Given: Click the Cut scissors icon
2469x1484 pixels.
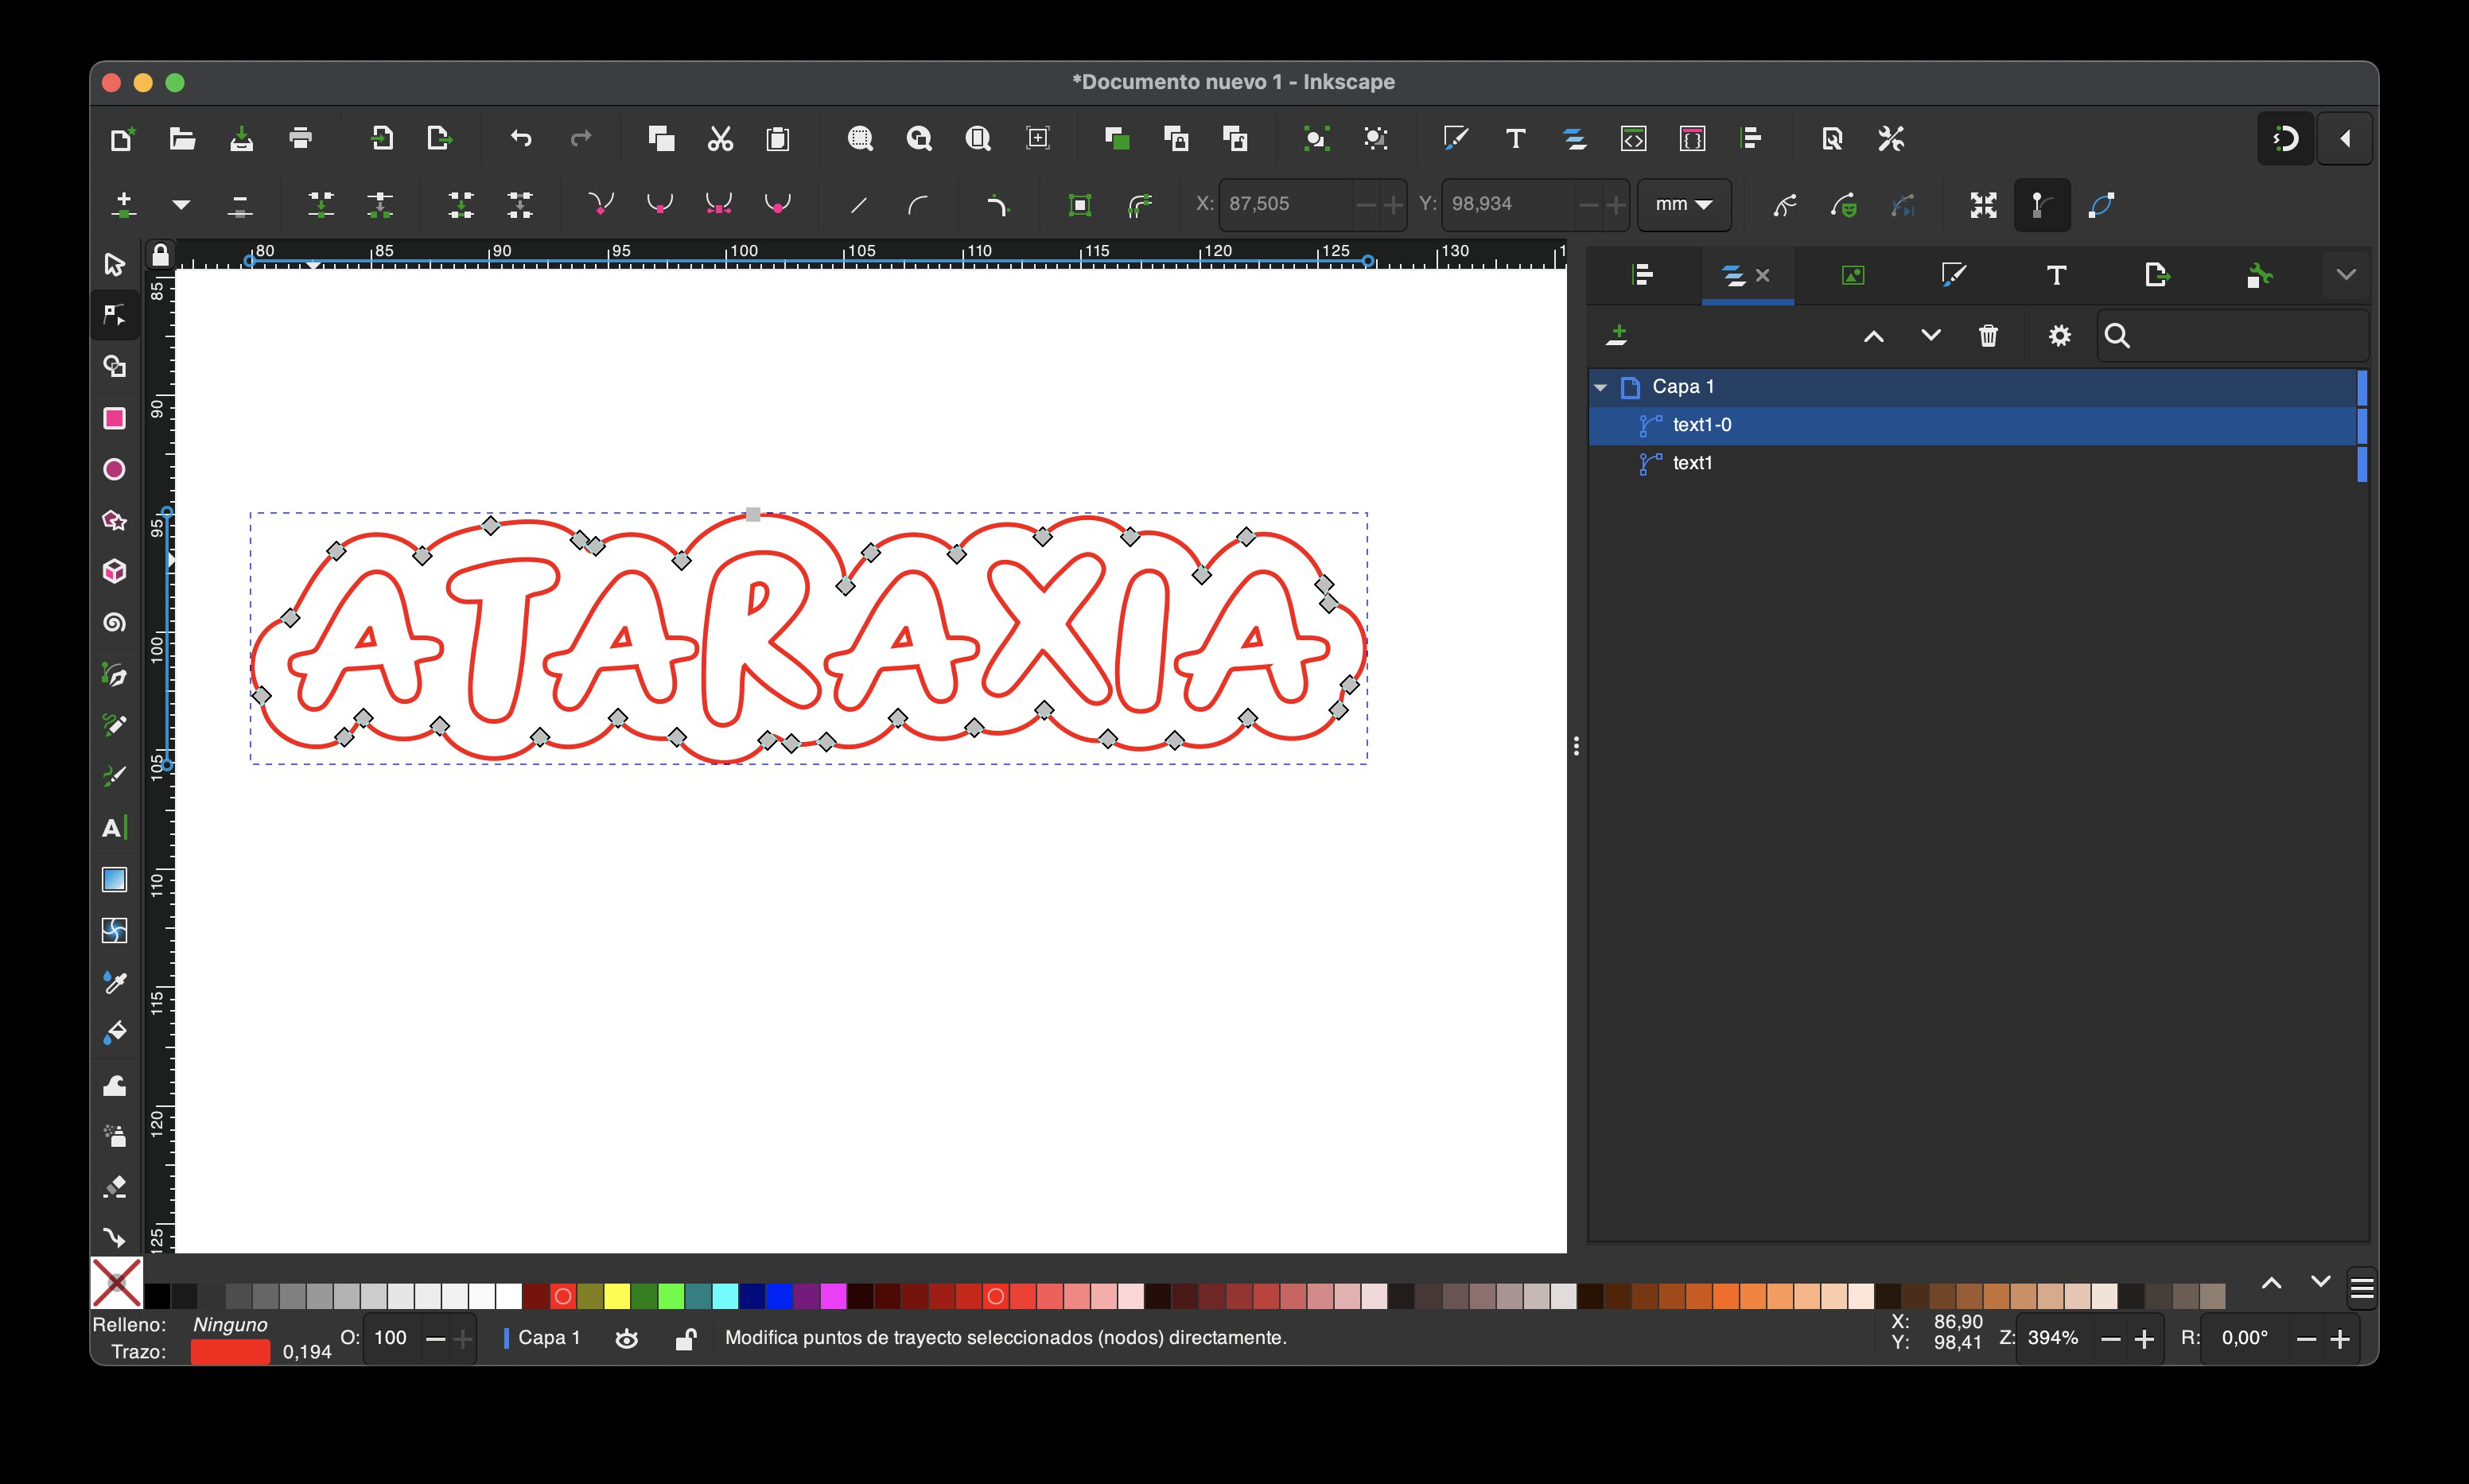Looking at the screenshot, I should [720, 138].
